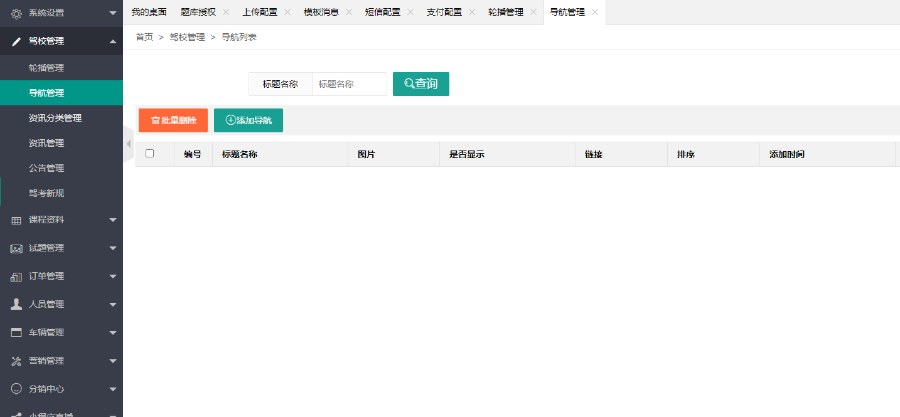
Task: Open 资讯分类管理 in the sidebar
Action: (61, 118)
